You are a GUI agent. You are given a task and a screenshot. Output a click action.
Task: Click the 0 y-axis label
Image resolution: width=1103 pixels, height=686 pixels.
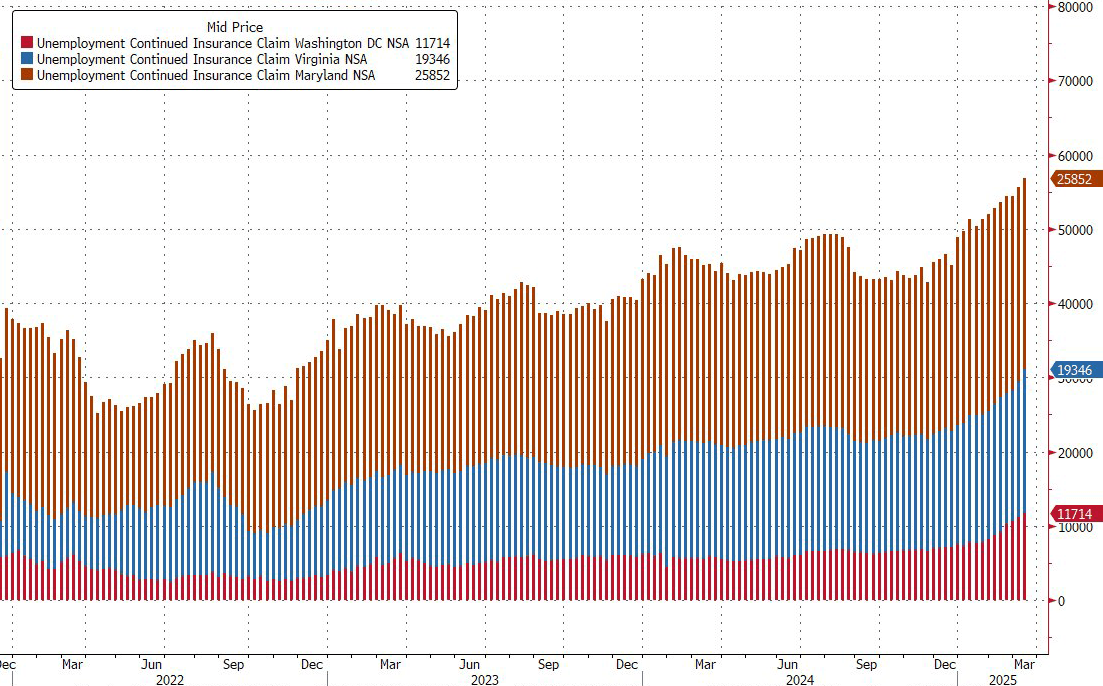pos(1063,601)
